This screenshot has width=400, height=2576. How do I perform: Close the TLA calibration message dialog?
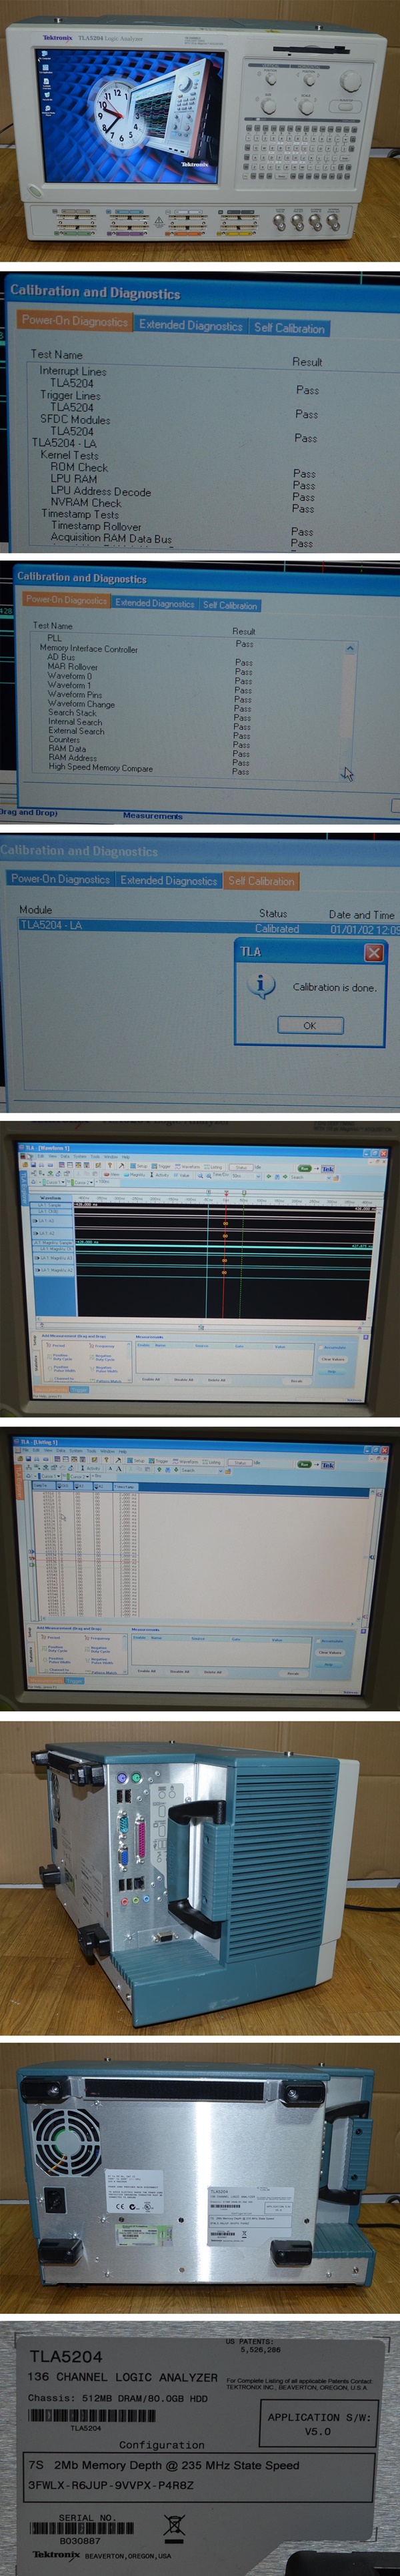click(x=373, y=952)
